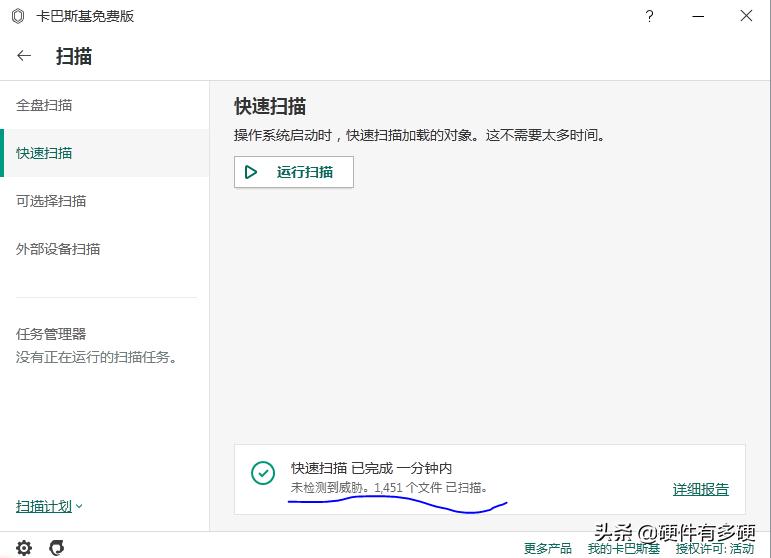Viewport: 771px width, 558px height.
Task: Open the help question mark icon
Action: click(x=649, y=16)
